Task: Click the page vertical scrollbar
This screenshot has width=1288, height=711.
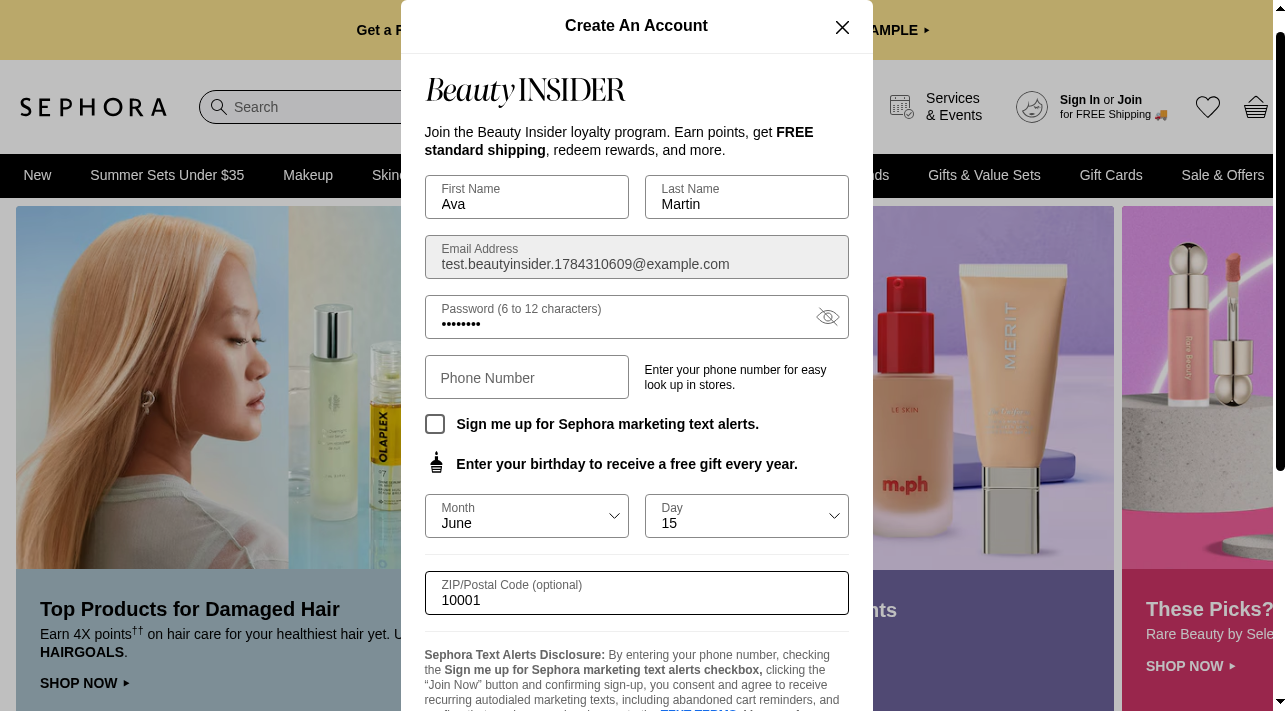Action: 1280,250
